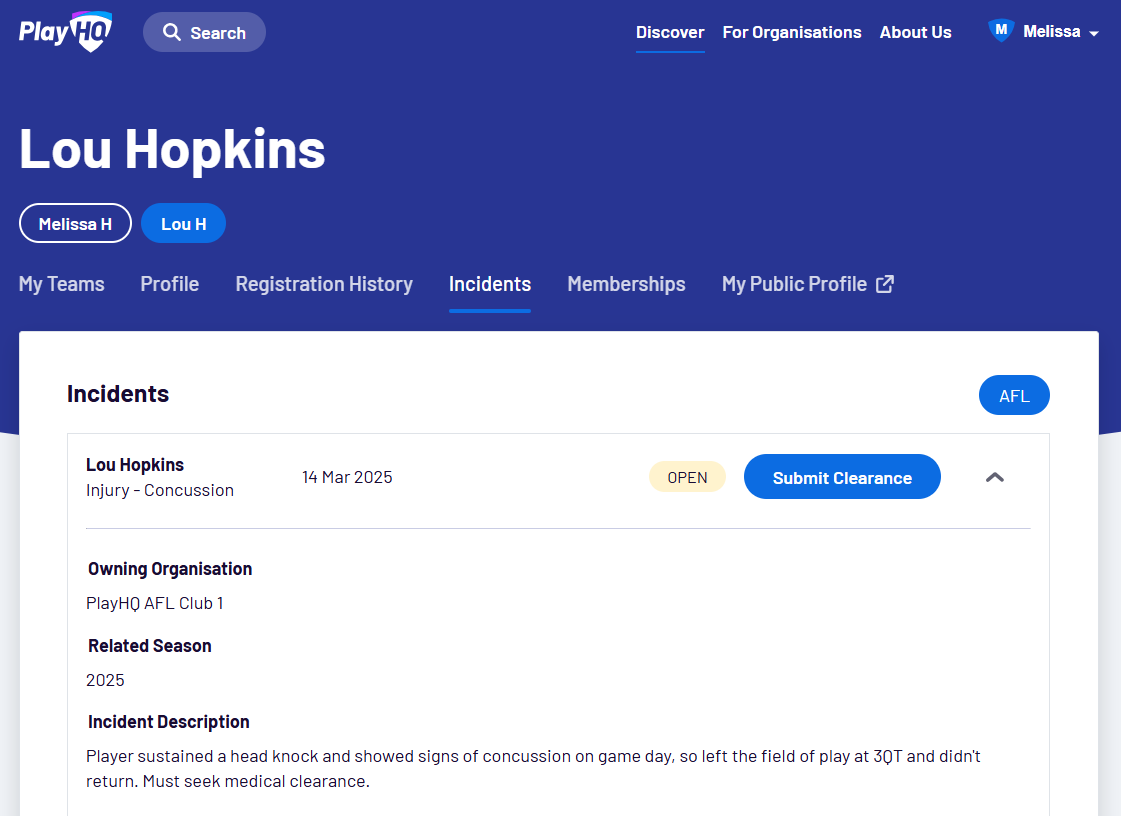Go to the Profile tab
The height and width of the screenshot is (816, 1121).
(169, 284)
